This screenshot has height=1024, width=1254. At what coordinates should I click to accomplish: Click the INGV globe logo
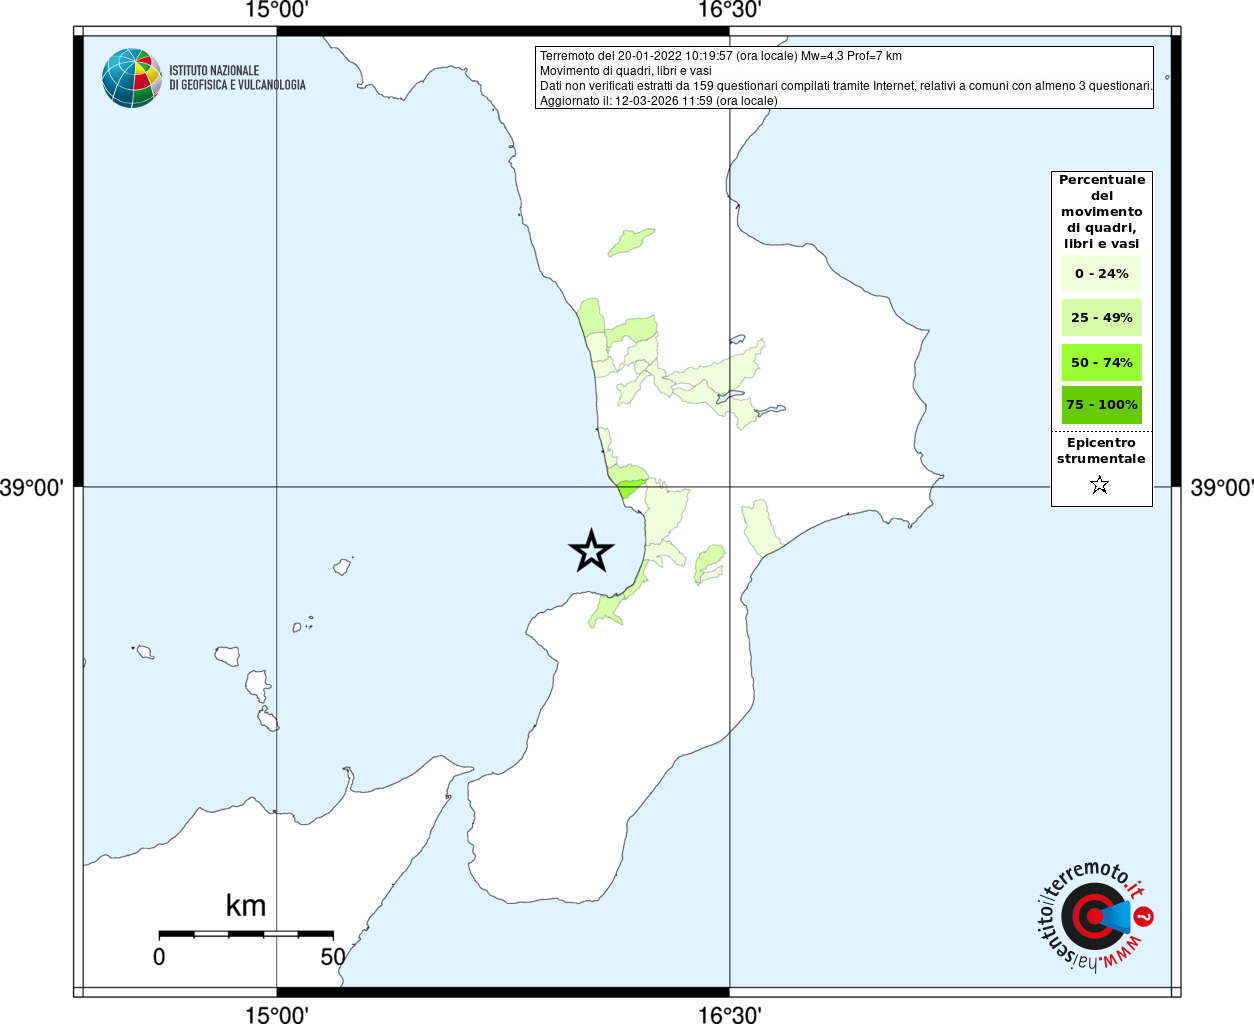coord(132,78)
